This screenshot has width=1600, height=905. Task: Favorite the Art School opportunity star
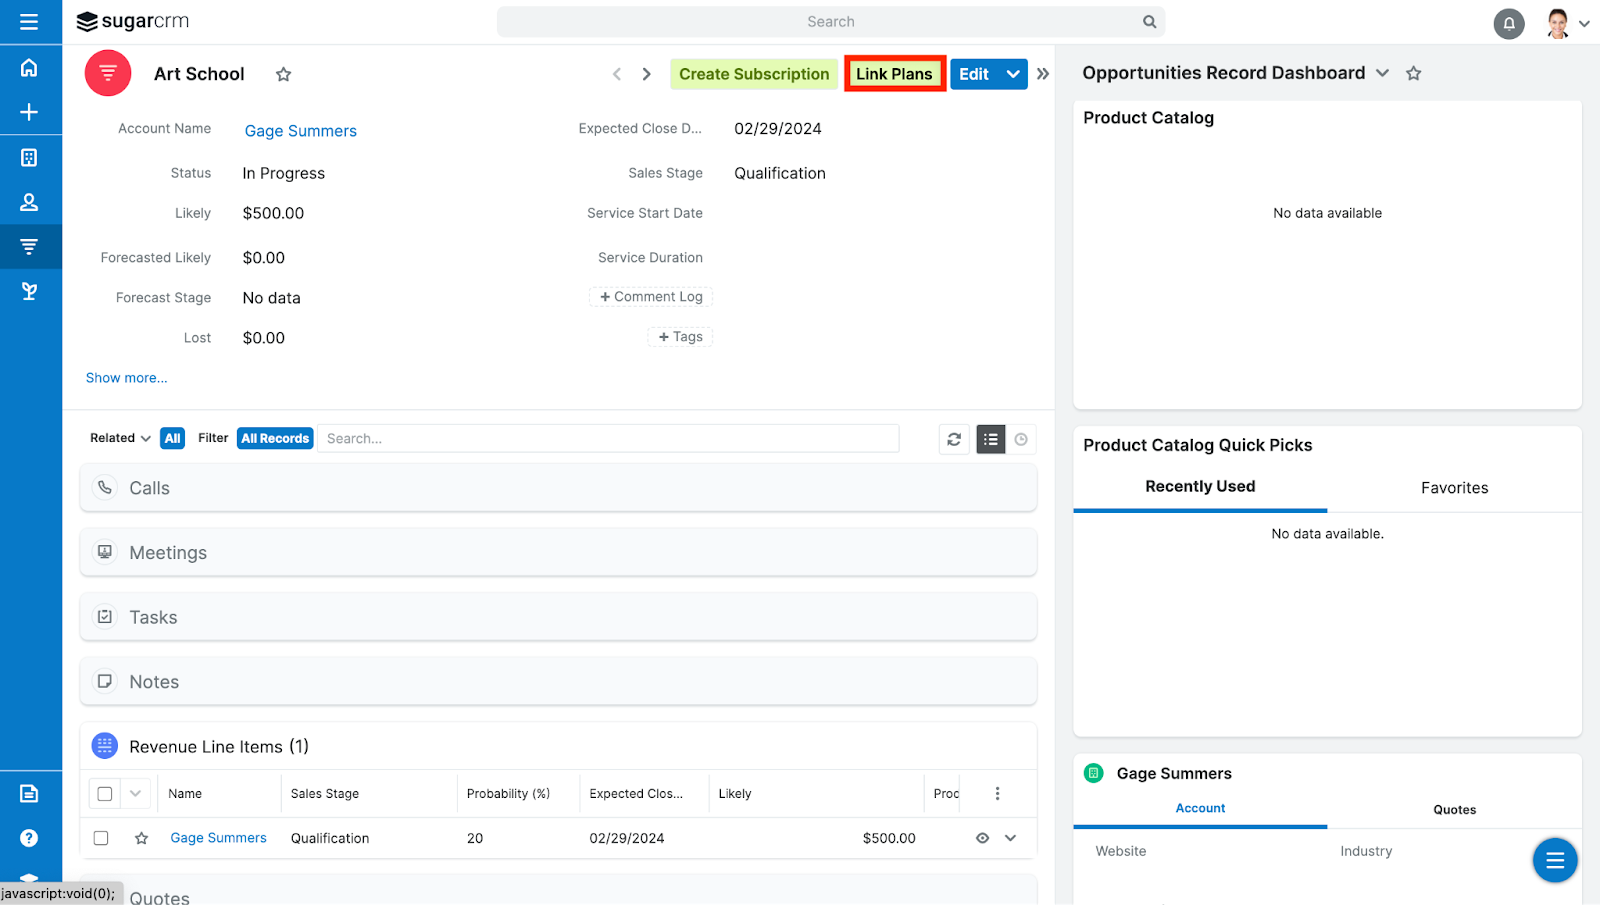click(x=283, y=73)
